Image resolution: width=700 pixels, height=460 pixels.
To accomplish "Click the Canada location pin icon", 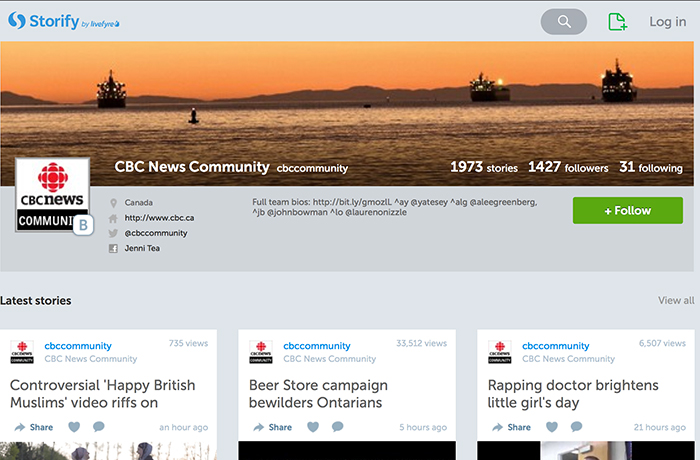I will click(x=113, y=203).
